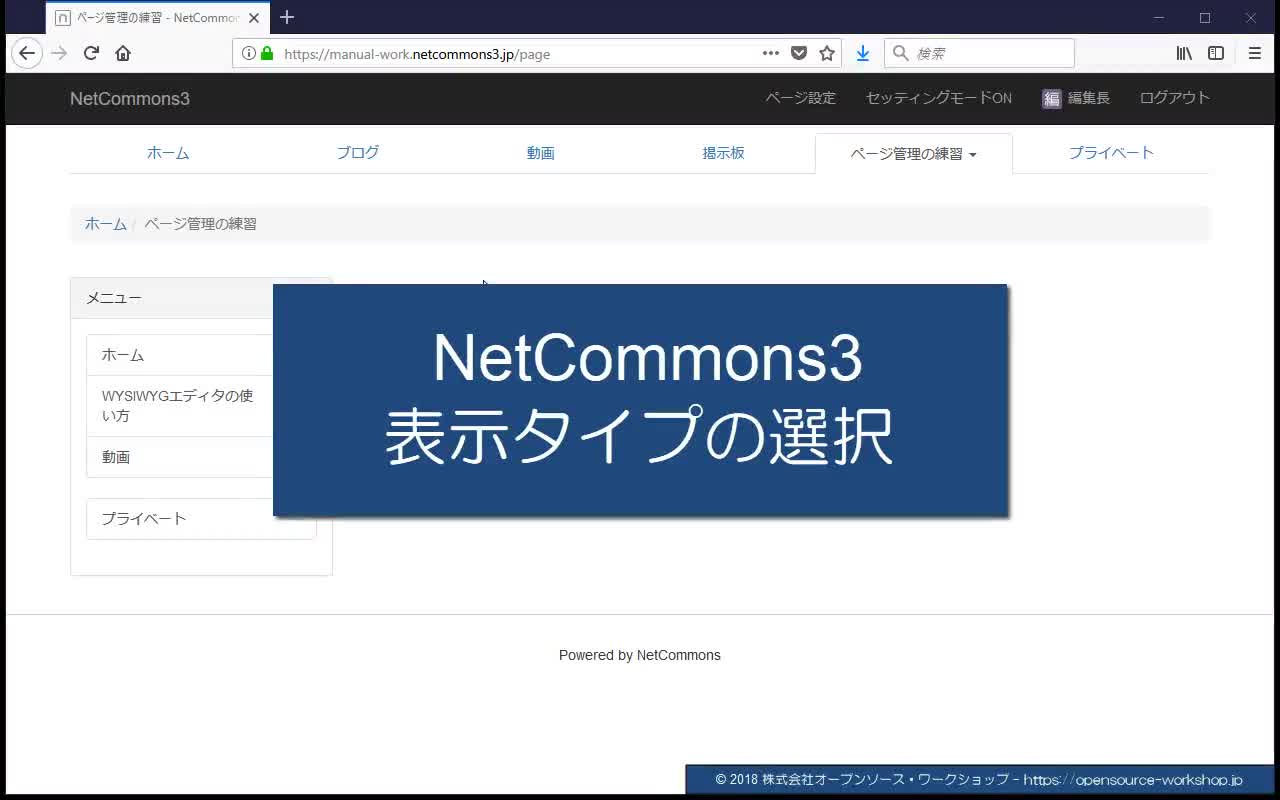Minimize the browser window
The image size is (1280, 800).
(1160, 17)
